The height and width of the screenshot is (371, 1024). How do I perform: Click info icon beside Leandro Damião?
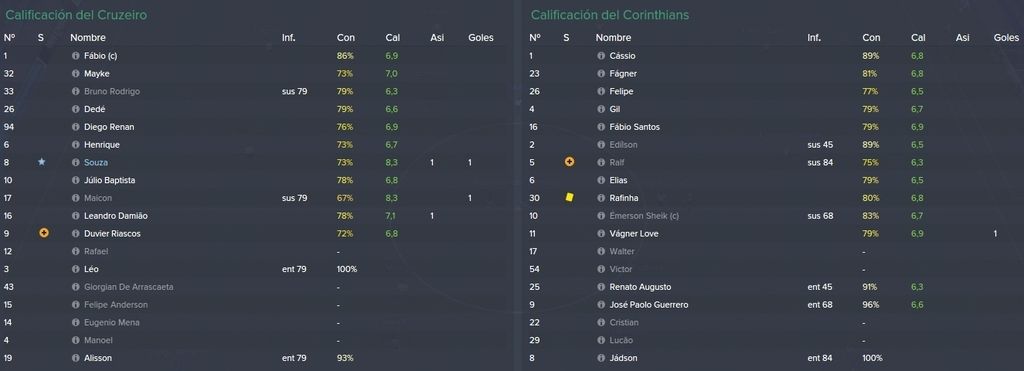coord(76,216)
